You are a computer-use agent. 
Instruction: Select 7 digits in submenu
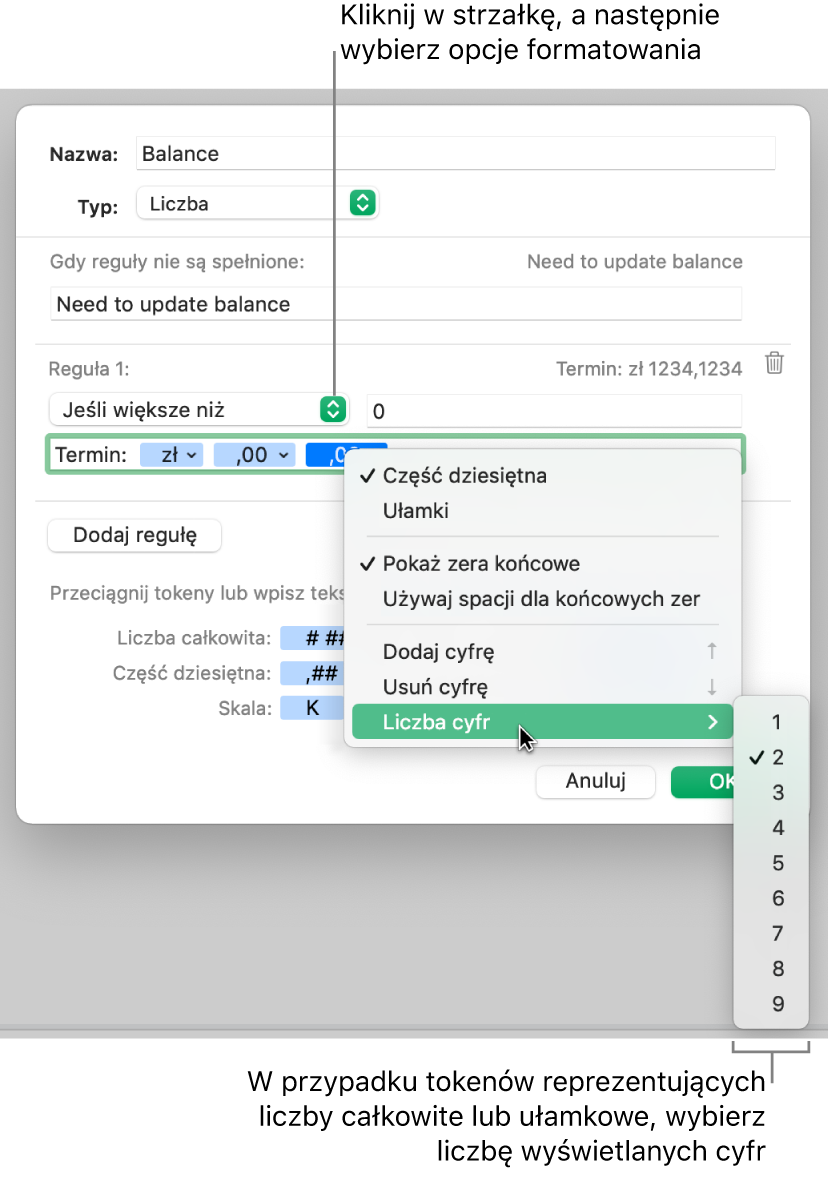pyautogui.click(x=771, y=934)
